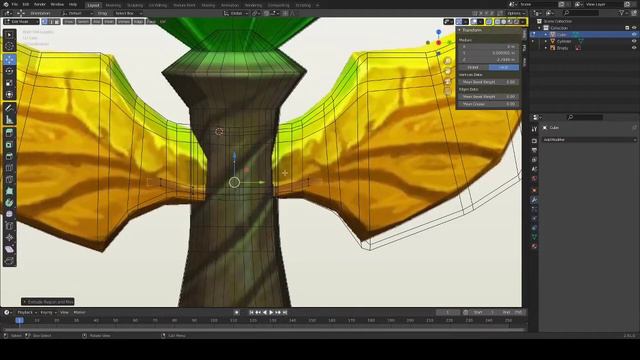Image resolution: width=640 pixels, height=360 pixels.
Task: Click the viewport zoom magnifier gizmo
Action: coord(448,61)
